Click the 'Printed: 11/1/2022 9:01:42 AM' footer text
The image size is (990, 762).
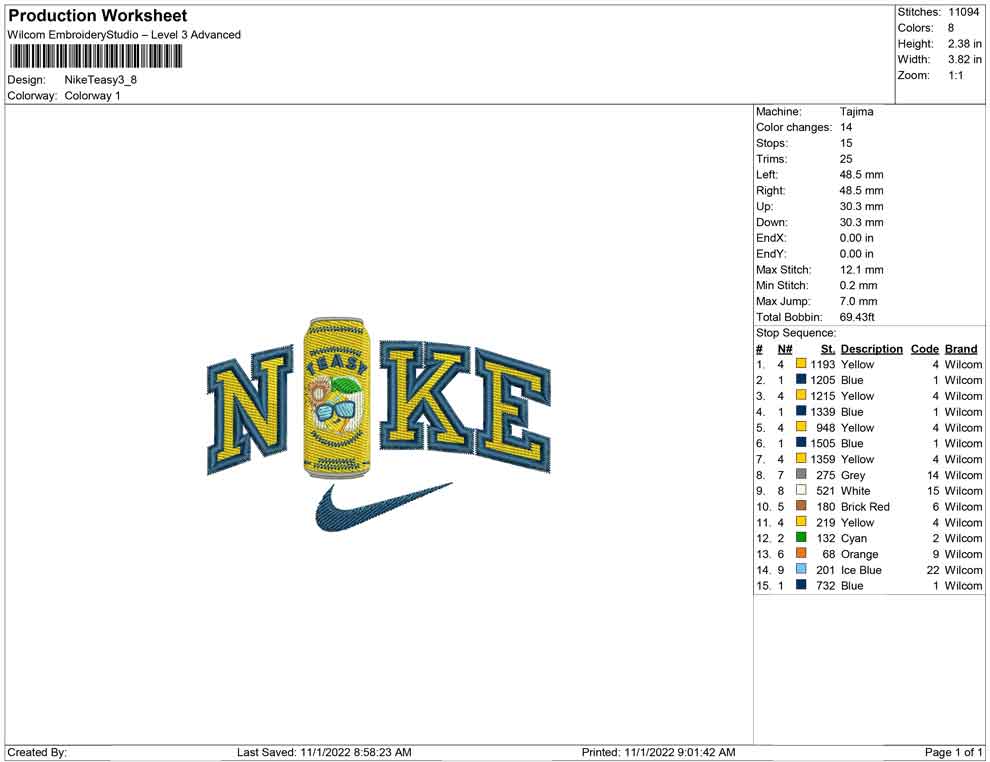(658, 752)
